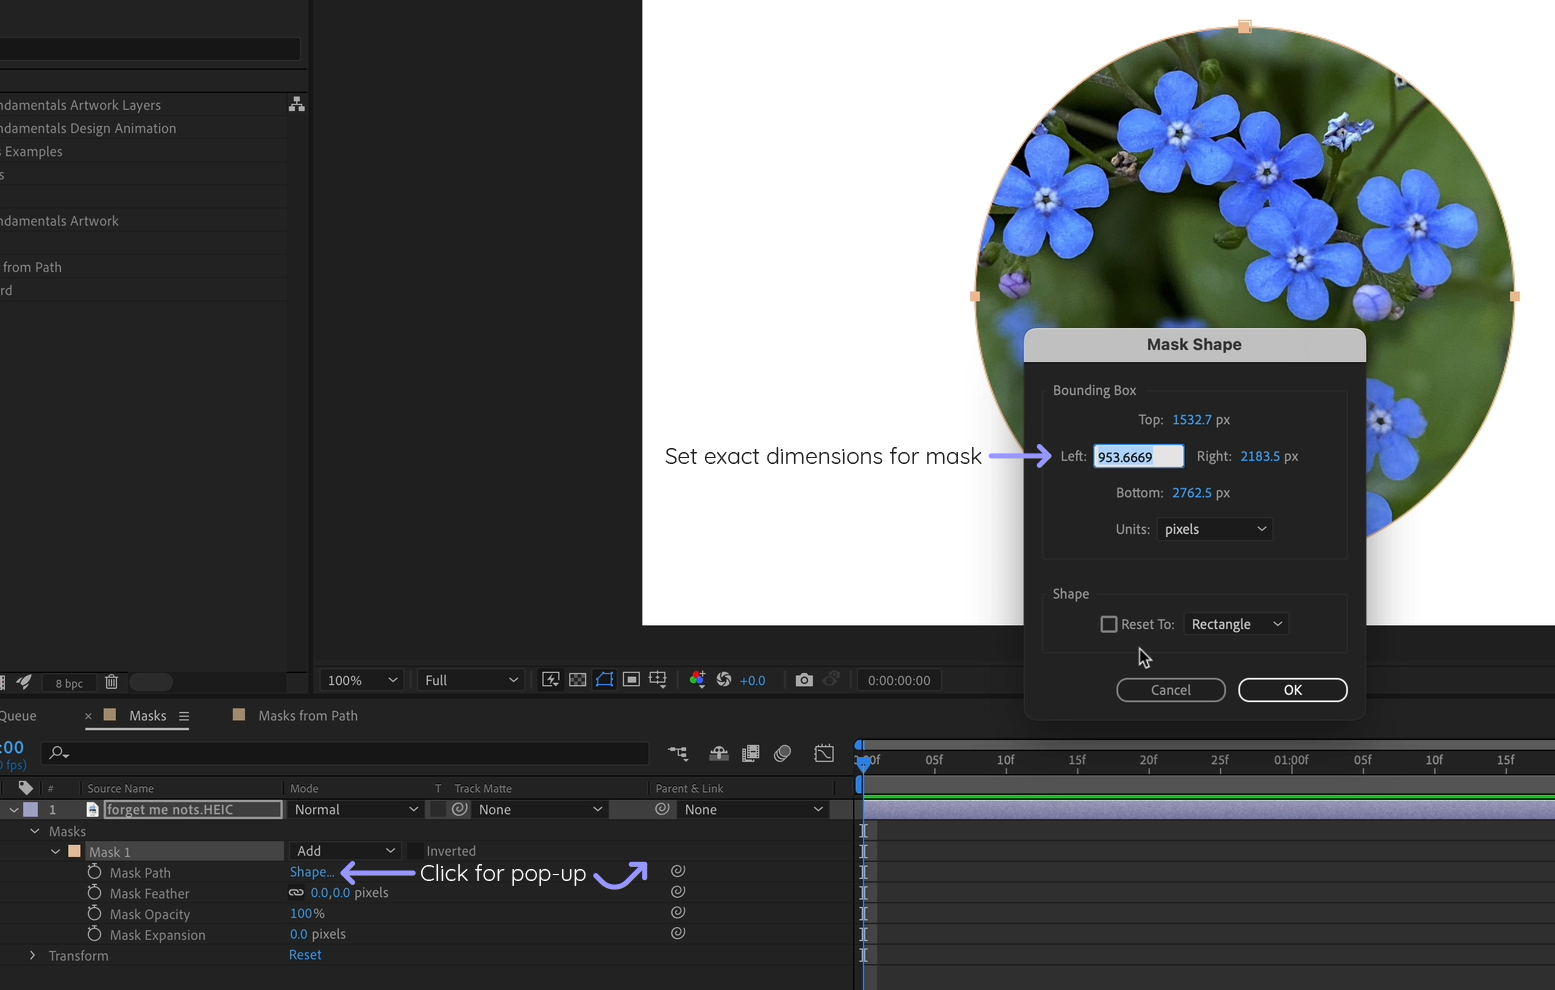Click the Mask Path stopwatch
Viewport: 1555px width, 990px height.
click(x=94, y=872)
